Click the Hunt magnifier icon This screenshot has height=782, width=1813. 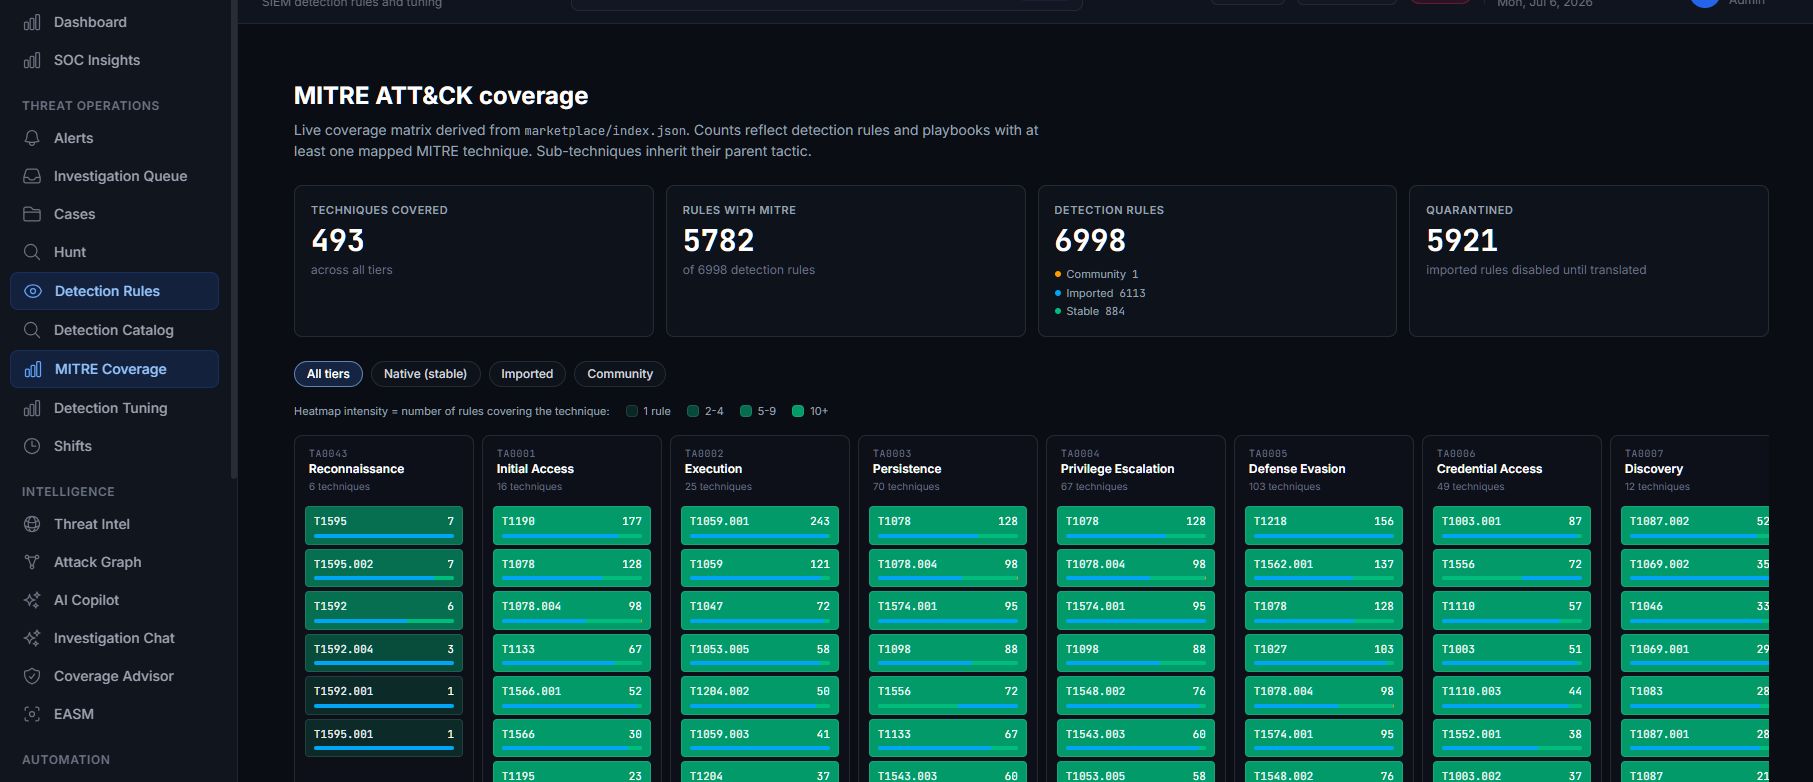(x=32, y=252)
